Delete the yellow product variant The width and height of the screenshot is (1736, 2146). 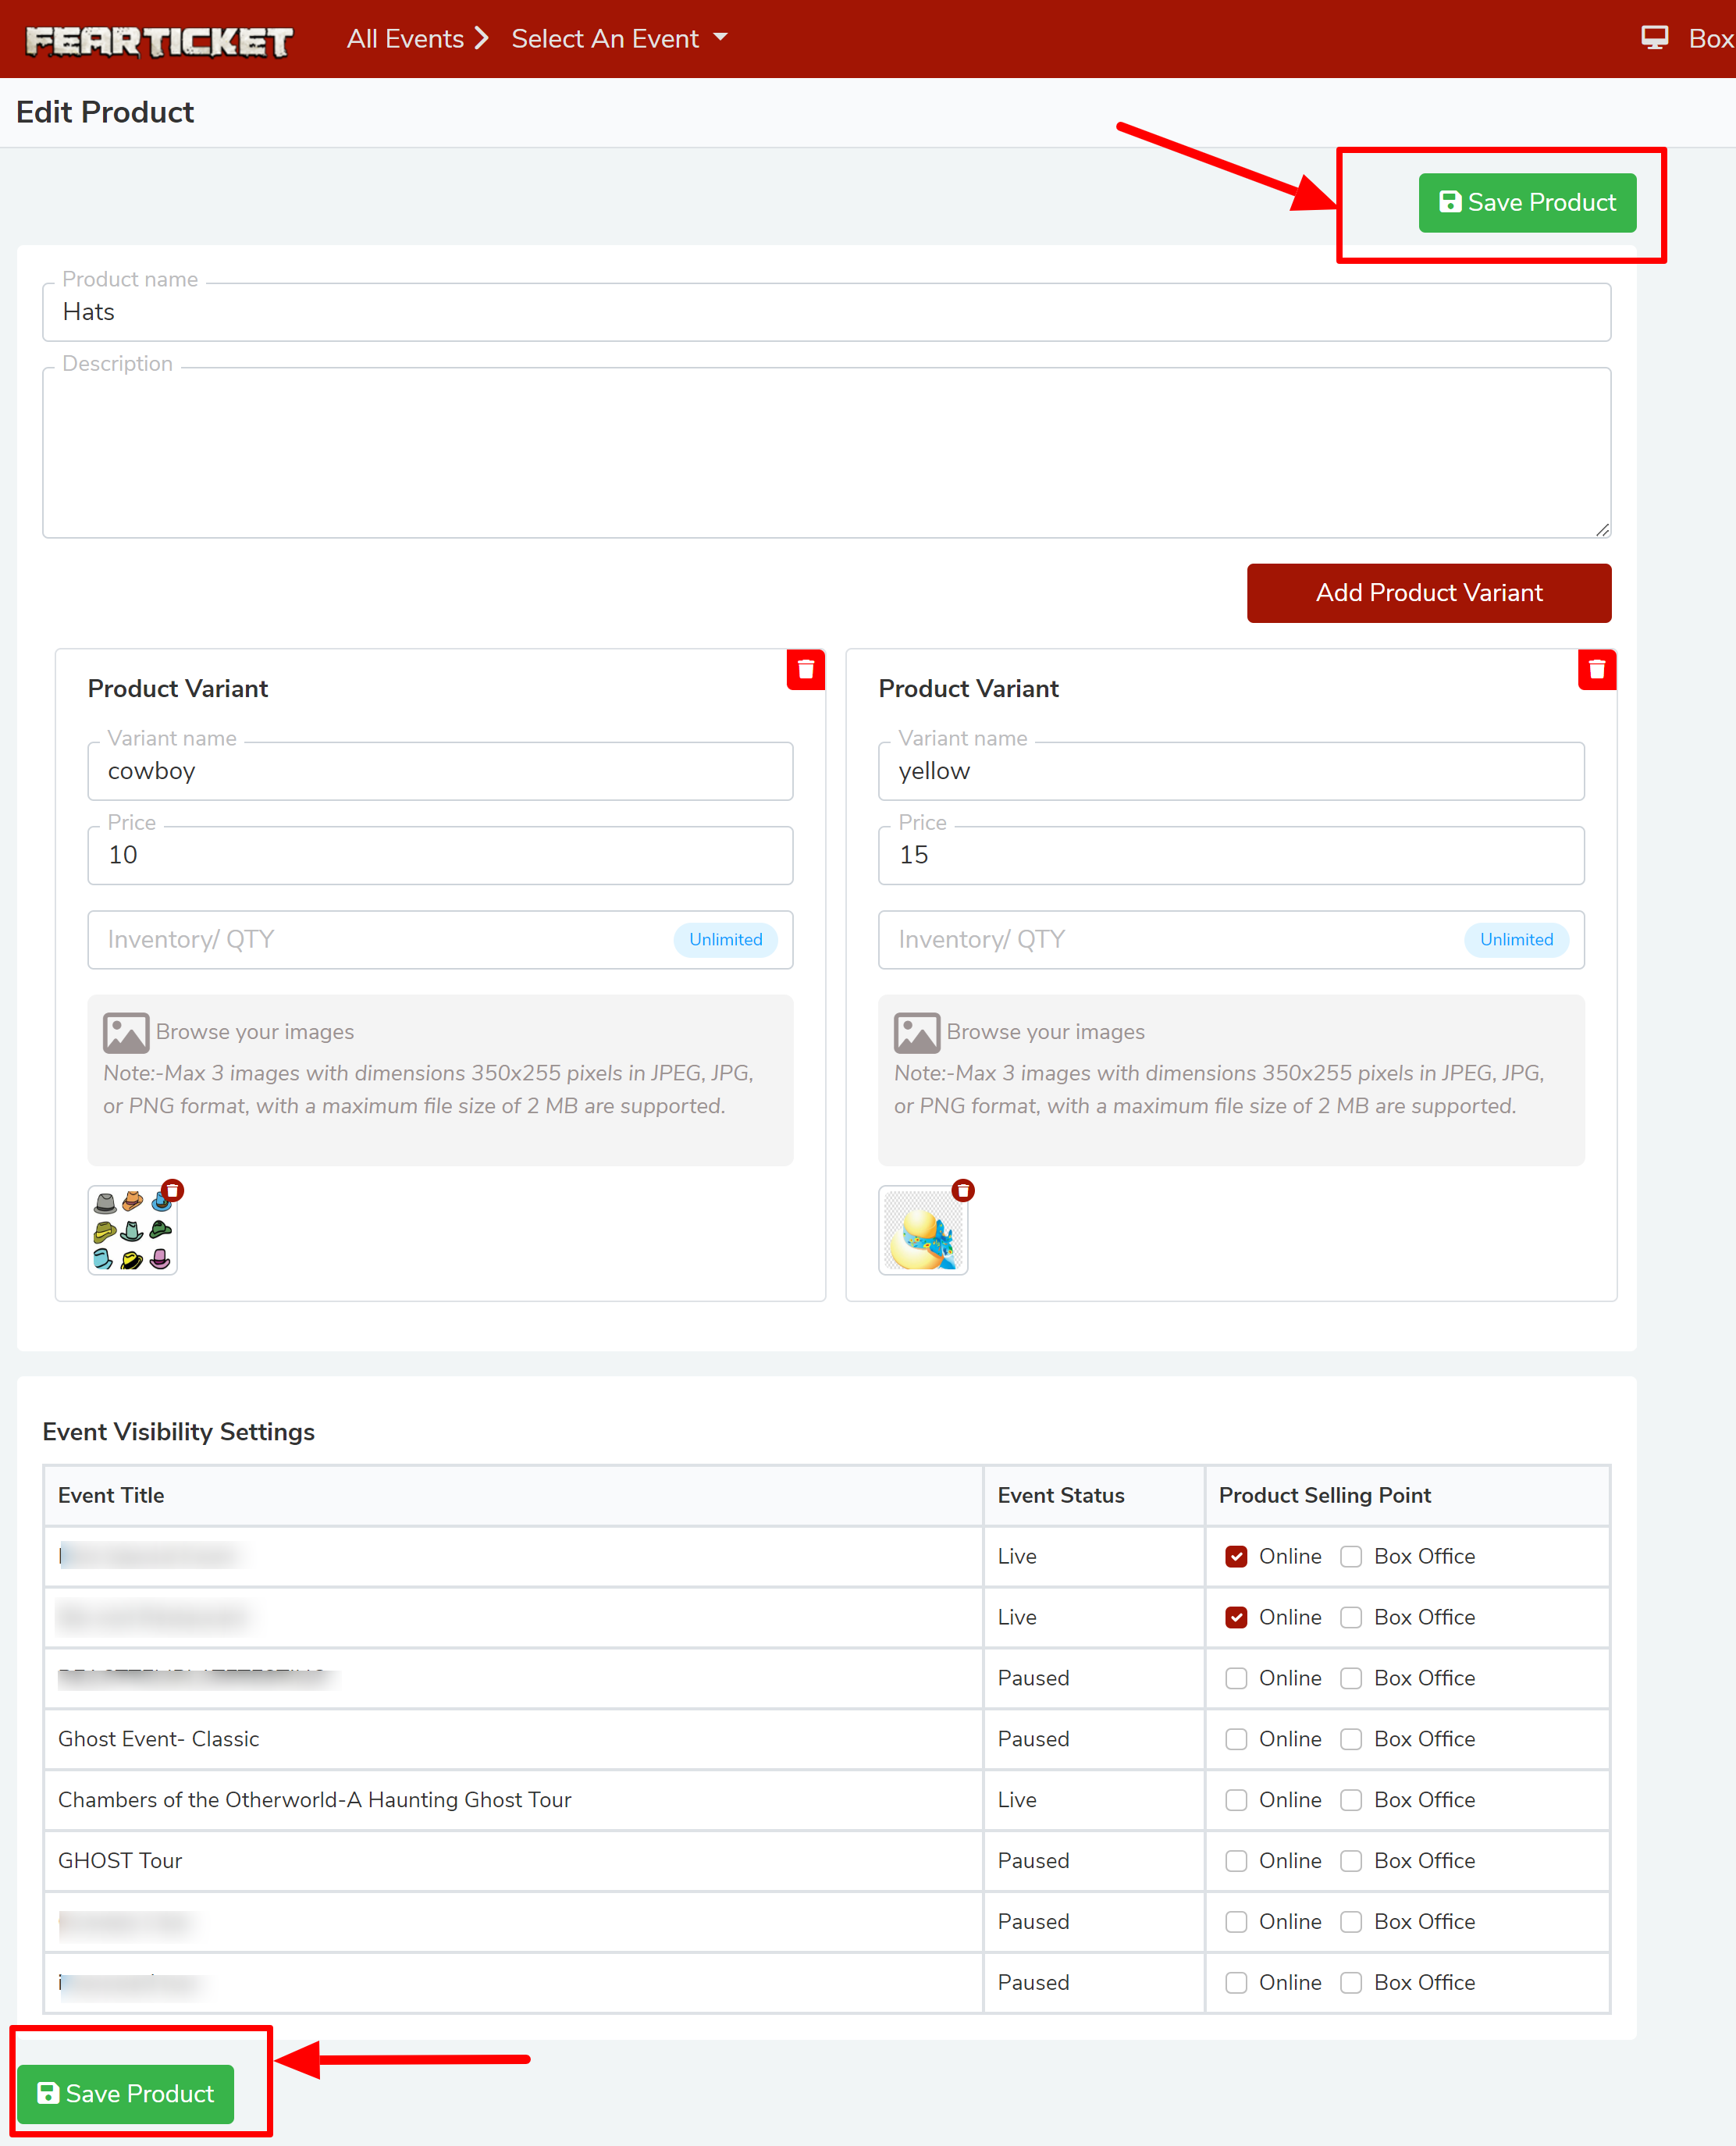pyautogui.click(x=1596, y=669)
